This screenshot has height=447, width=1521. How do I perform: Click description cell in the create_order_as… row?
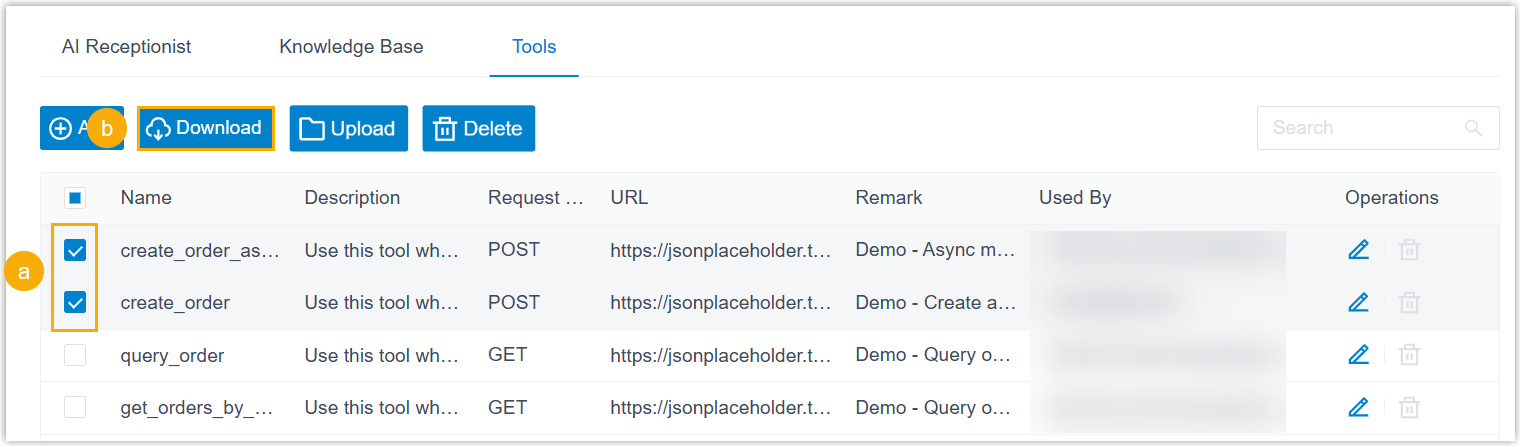tap(382, 250)
